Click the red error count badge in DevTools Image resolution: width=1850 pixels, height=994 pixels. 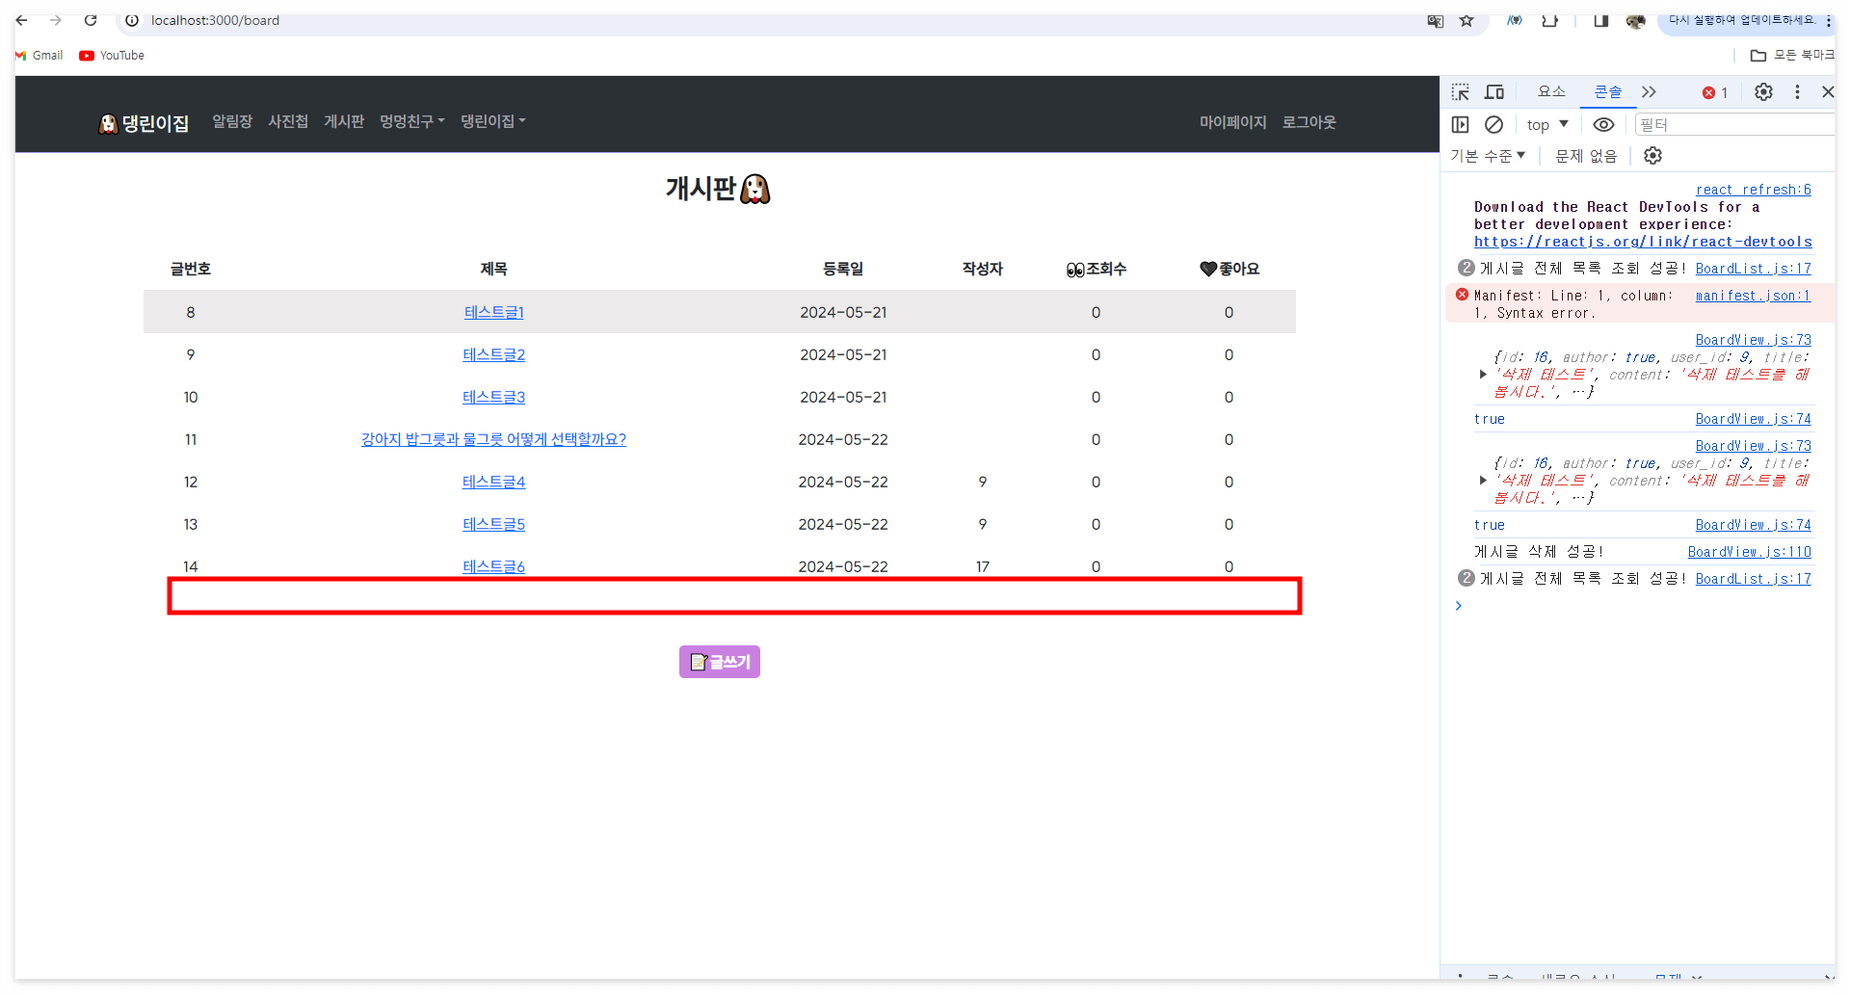click(x=1715, y=93)
